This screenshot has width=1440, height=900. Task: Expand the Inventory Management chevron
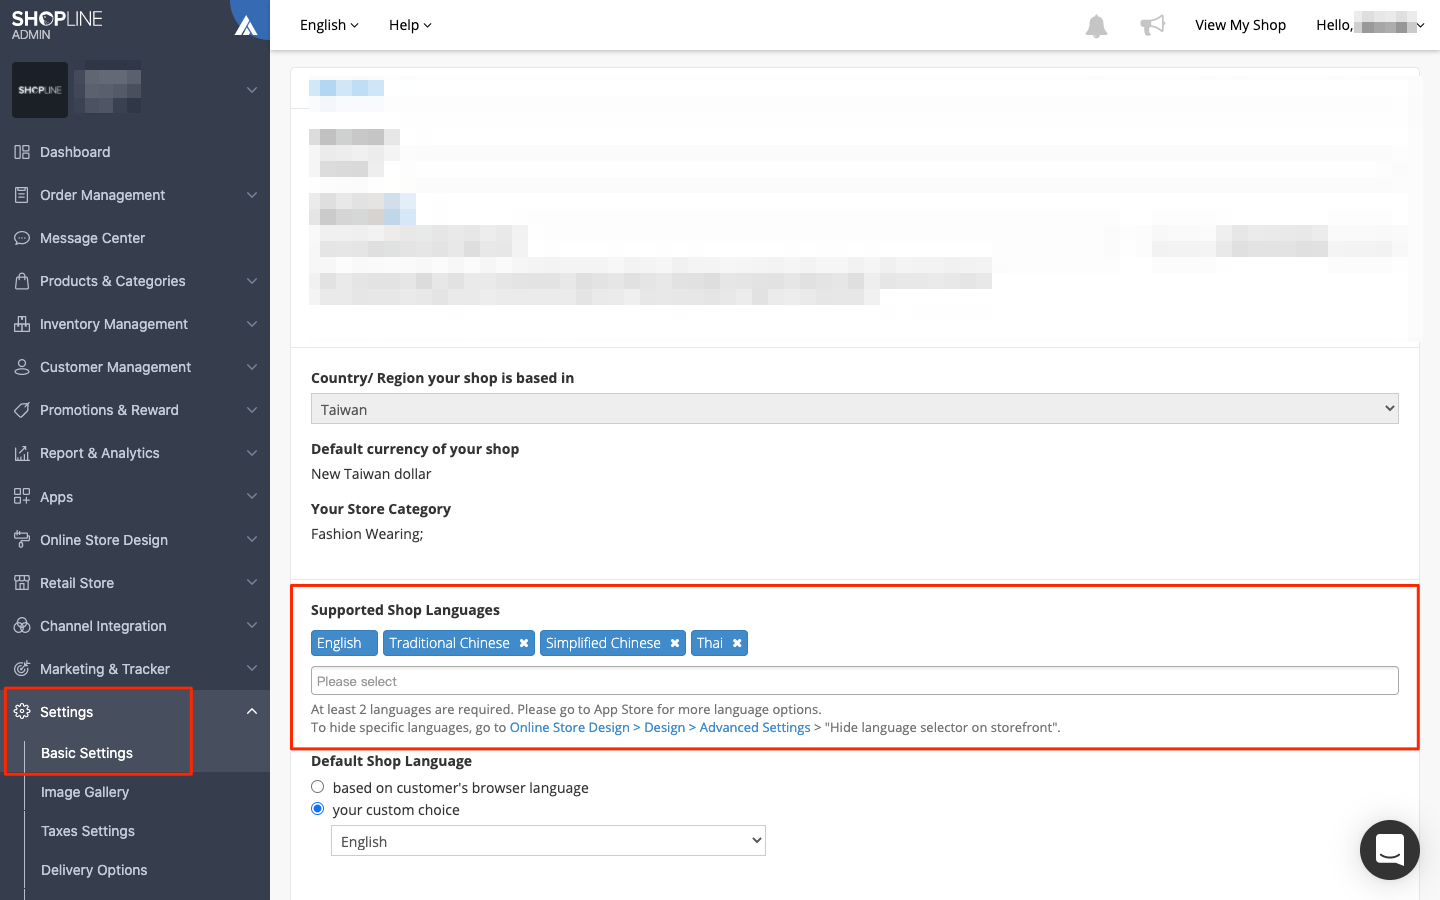[x=252, y=324]
